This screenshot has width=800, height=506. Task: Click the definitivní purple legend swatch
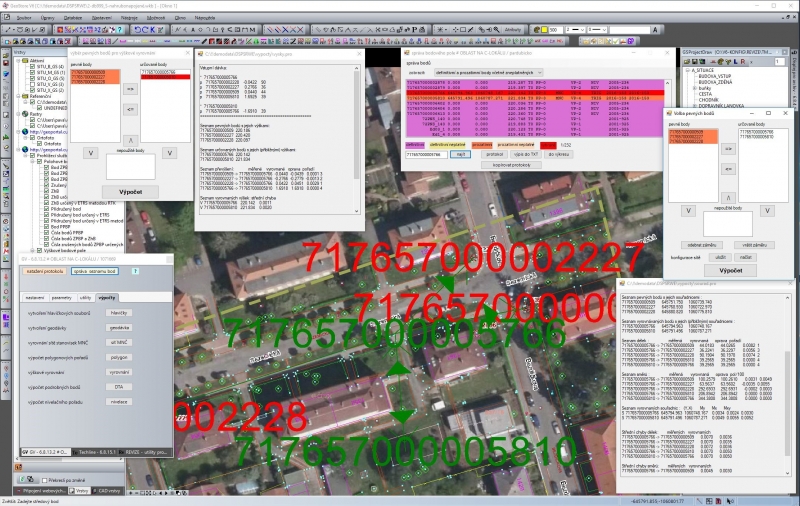[415, 145]
